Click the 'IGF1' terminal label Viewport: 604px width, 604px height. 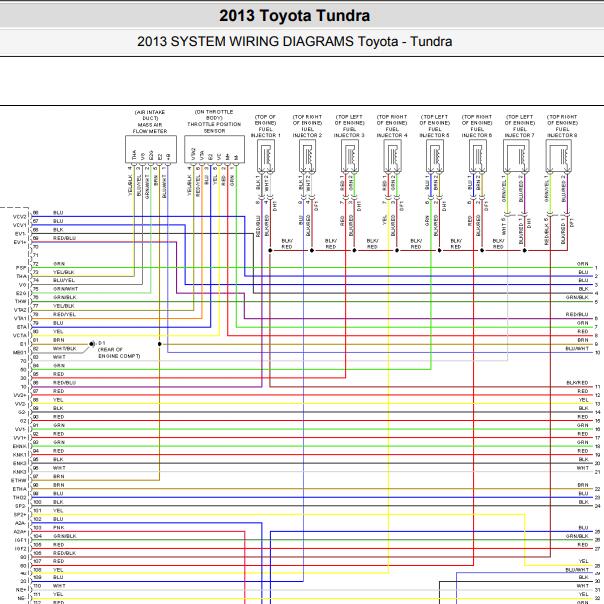tap(20, 540)
